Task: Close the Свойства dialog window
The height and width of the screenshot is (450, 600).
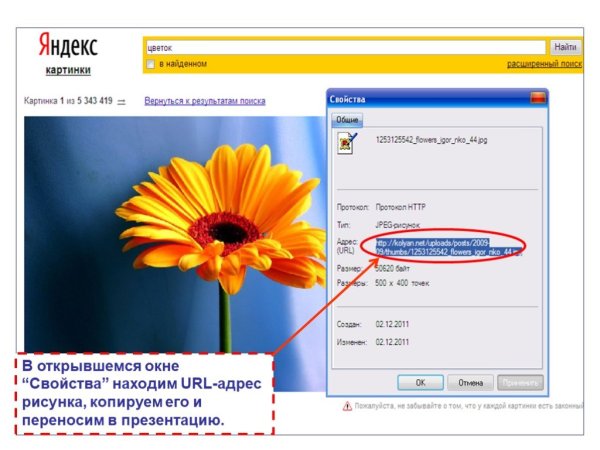Action: (x=539, y=99)
